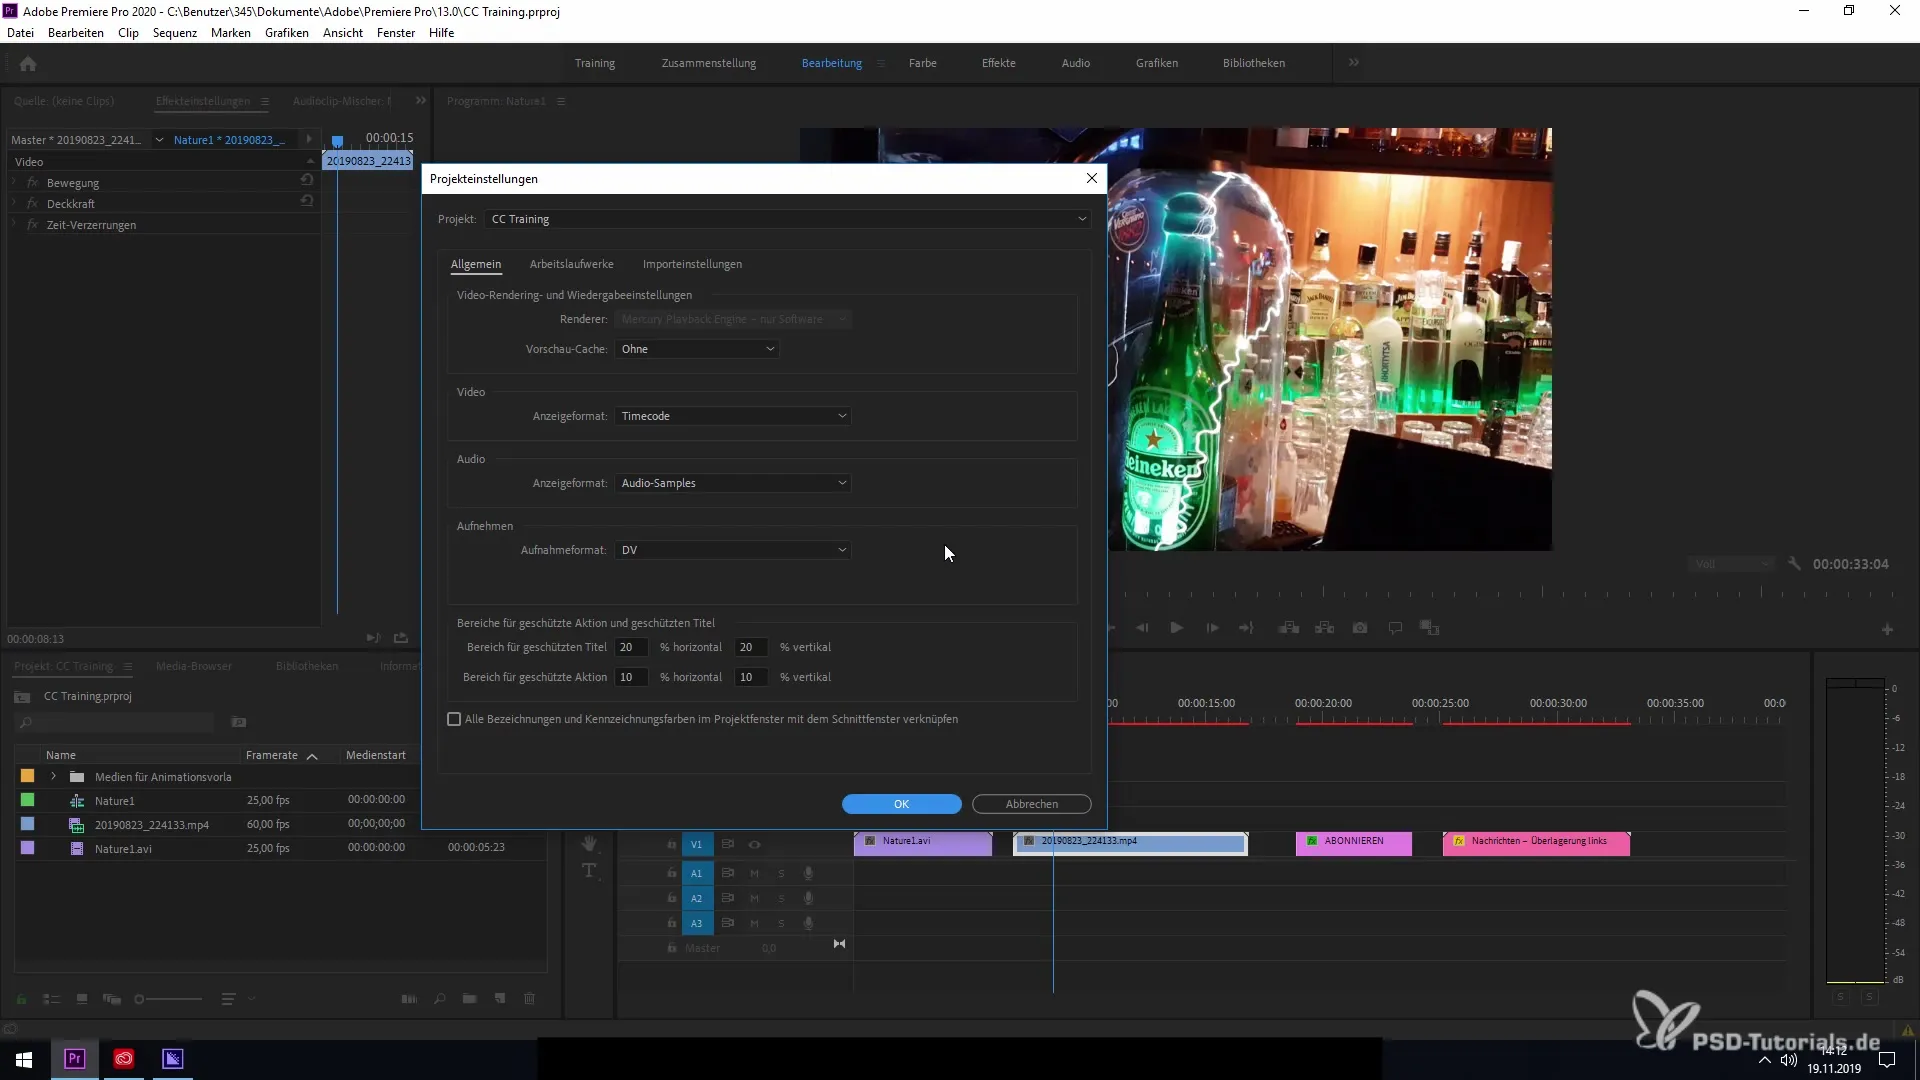
Task: Click the Home icon in top bar
Action: coord(28,64)
